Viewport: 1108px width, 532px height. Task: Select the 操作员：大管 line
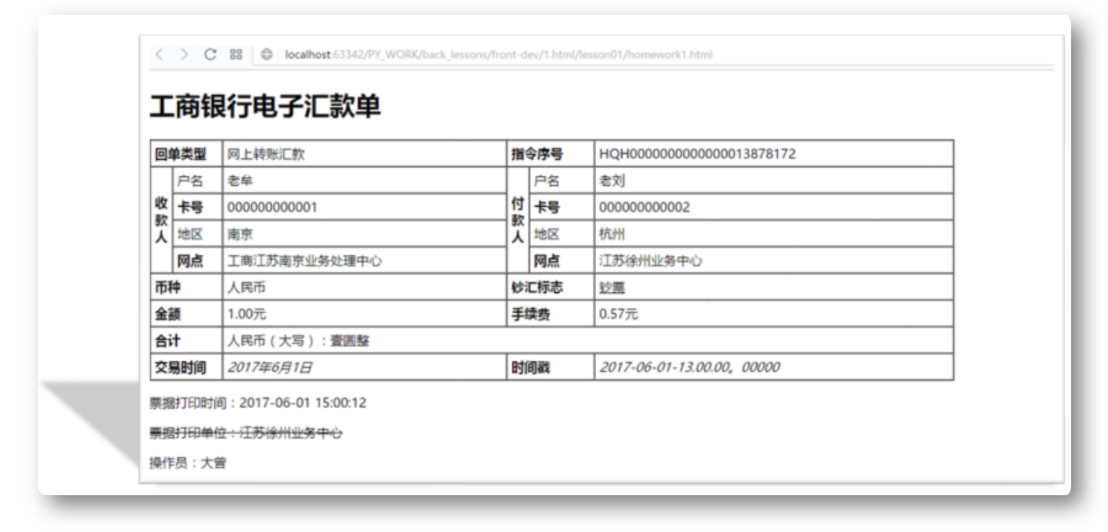pyautogui.click(x=188, y=463)
